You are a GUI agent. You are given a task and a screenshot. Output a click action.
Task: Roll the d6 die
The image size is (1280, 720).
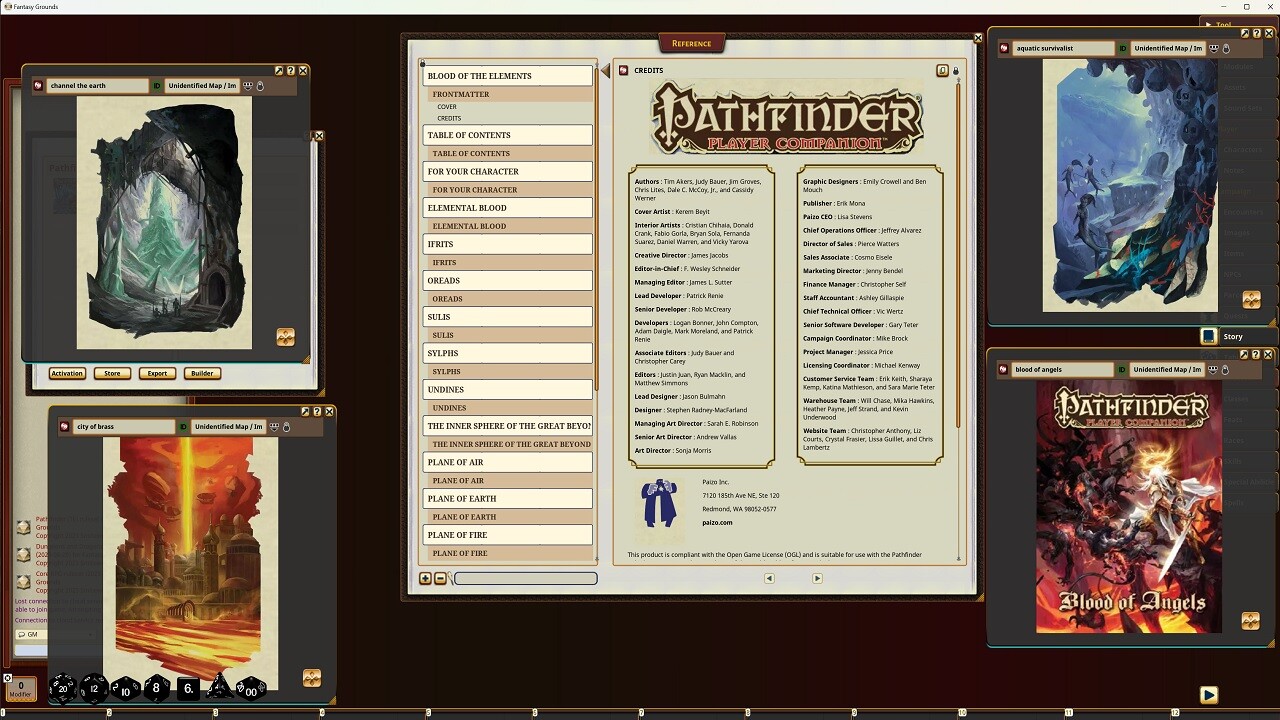pos(188,688)
